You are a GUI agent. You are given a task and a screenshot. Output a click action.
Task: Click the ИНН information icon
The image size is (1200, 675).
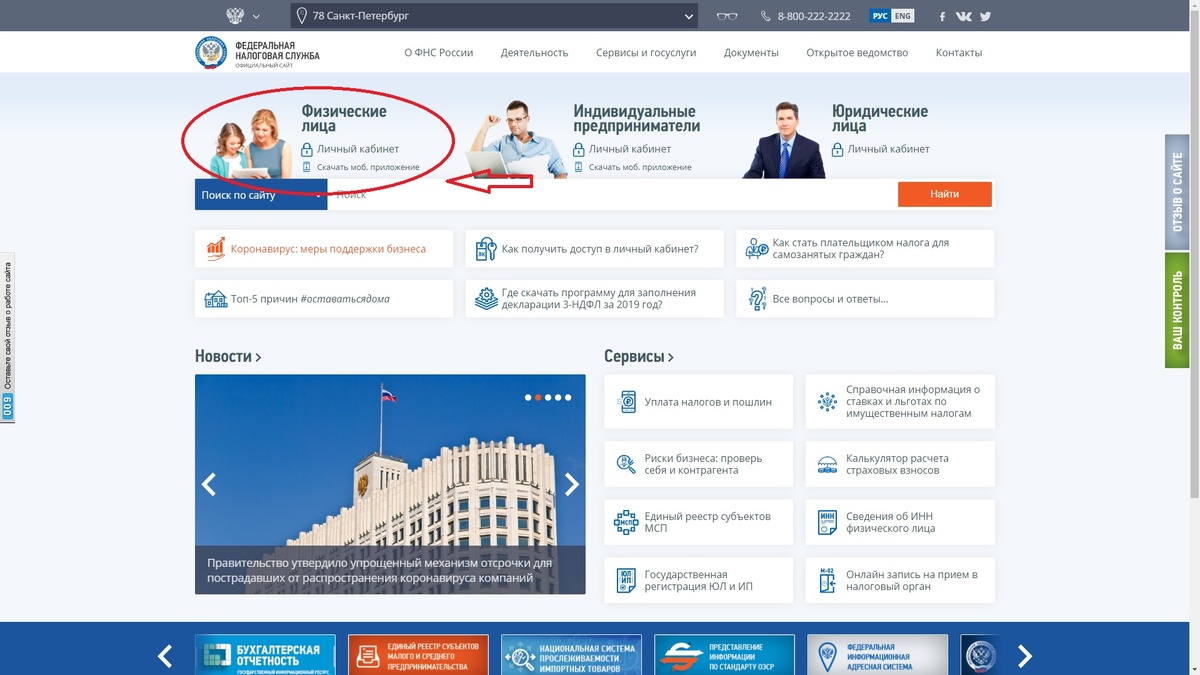[x=827, y=522]
